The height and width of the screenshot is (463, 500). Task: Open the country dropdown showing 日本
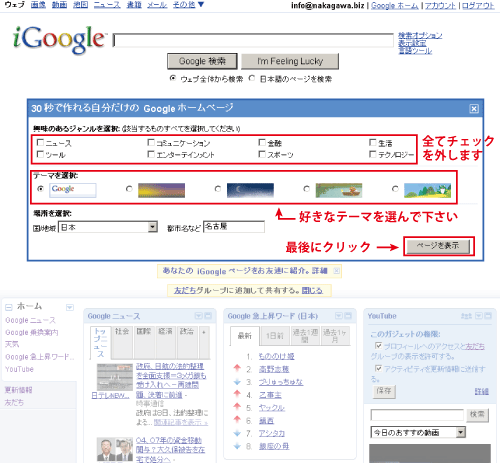[108, 227]
